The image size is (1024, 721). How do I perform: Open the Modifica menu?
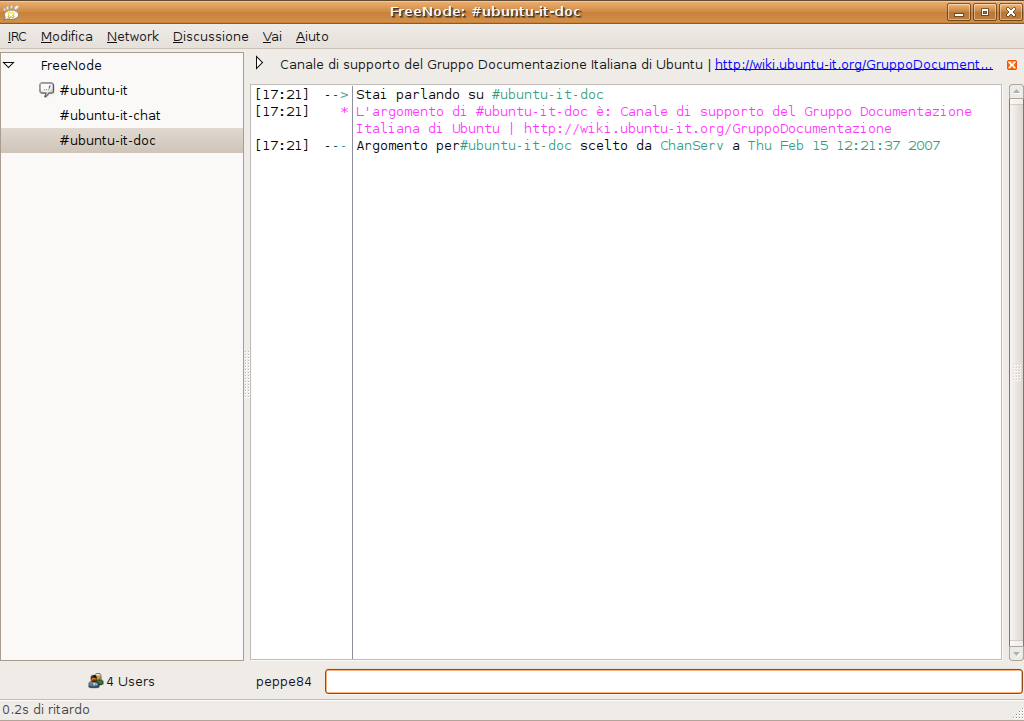pos(67,36)
